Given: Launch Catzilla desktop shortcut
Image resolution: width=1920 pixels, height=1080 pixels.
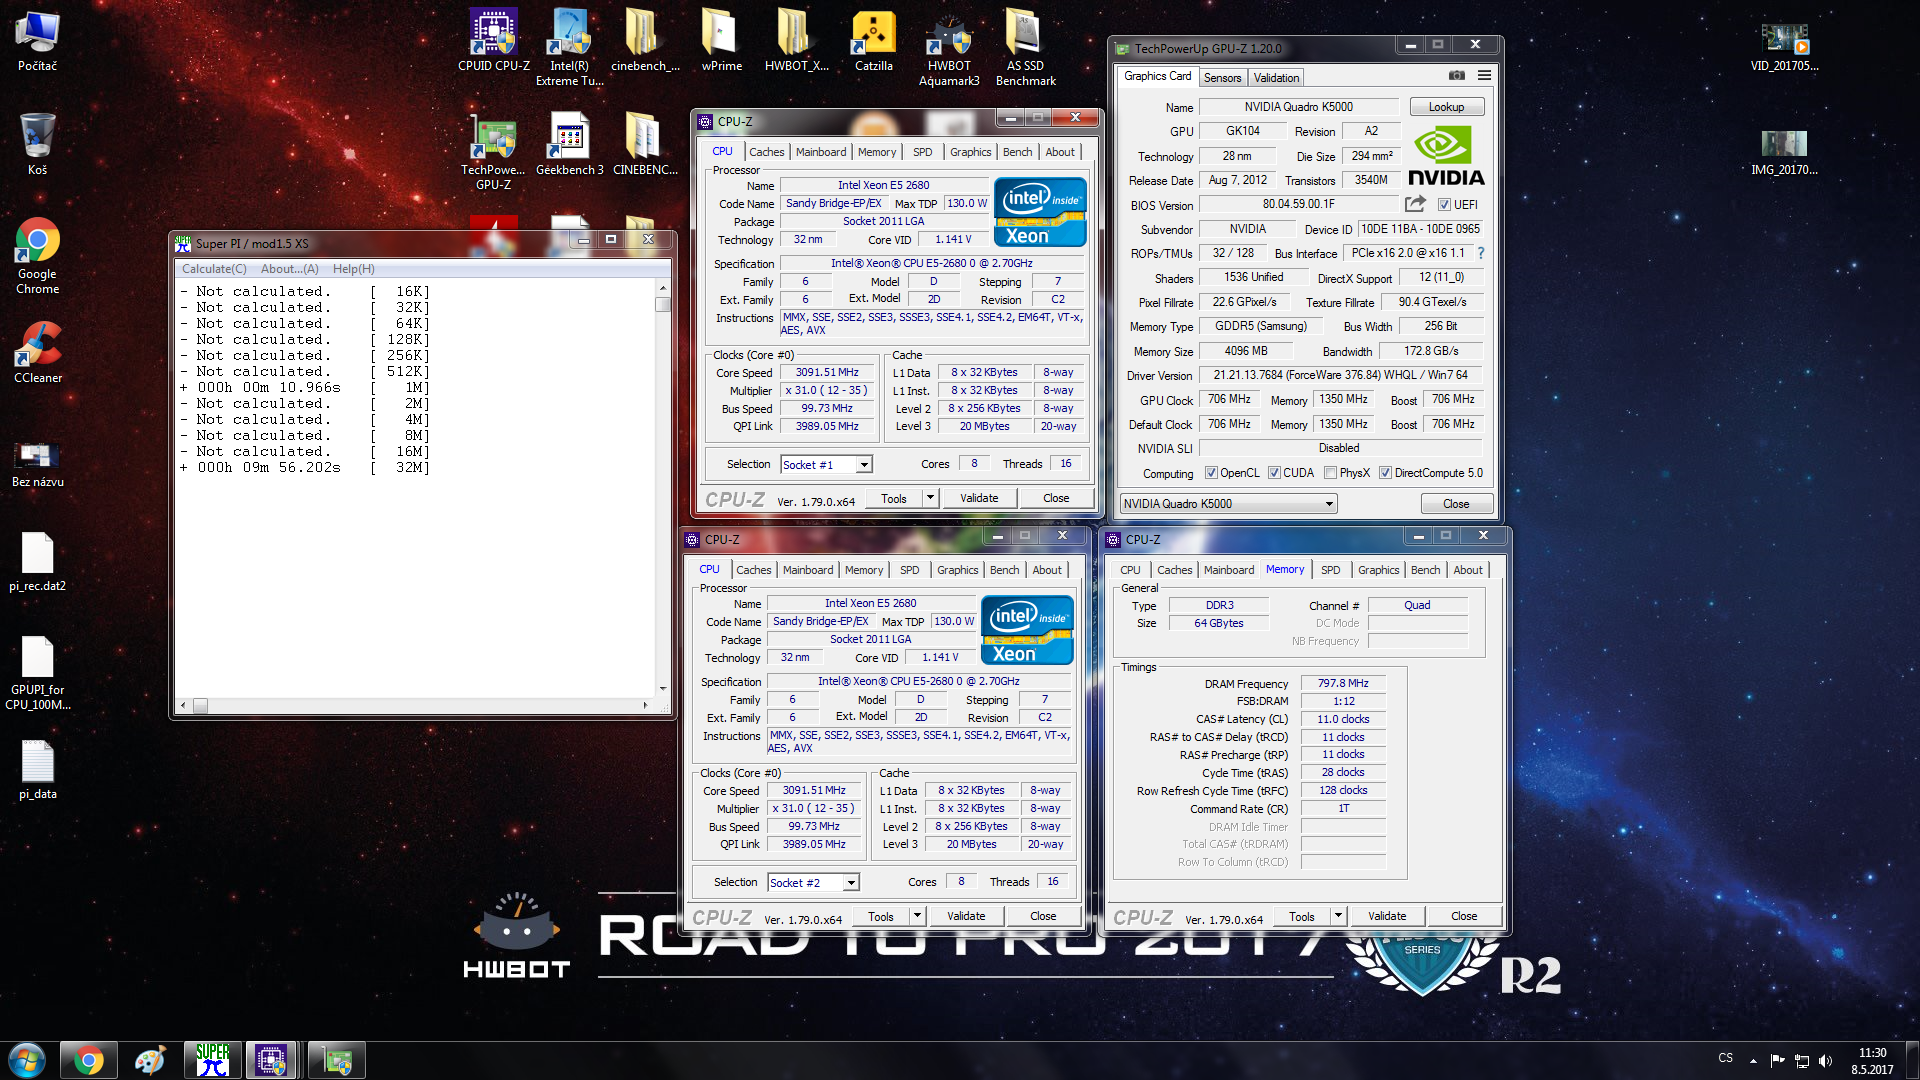Looking at the screenshot, I should [873, 42].
